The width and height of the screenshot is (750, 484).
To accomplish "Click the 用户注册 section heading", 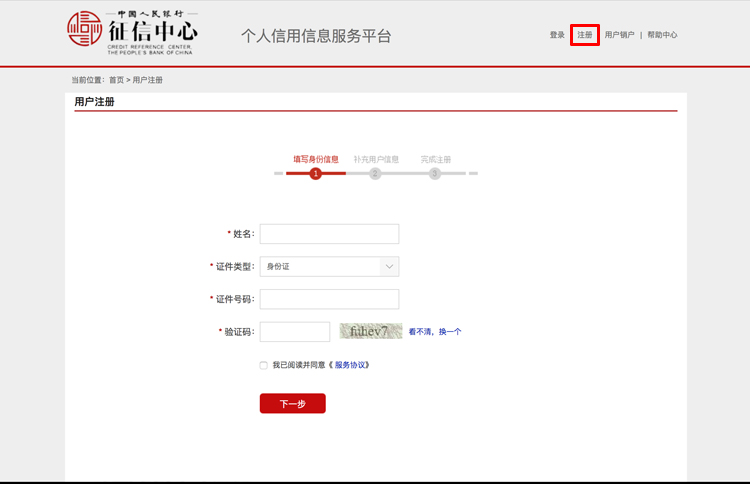I will point(94,101).
